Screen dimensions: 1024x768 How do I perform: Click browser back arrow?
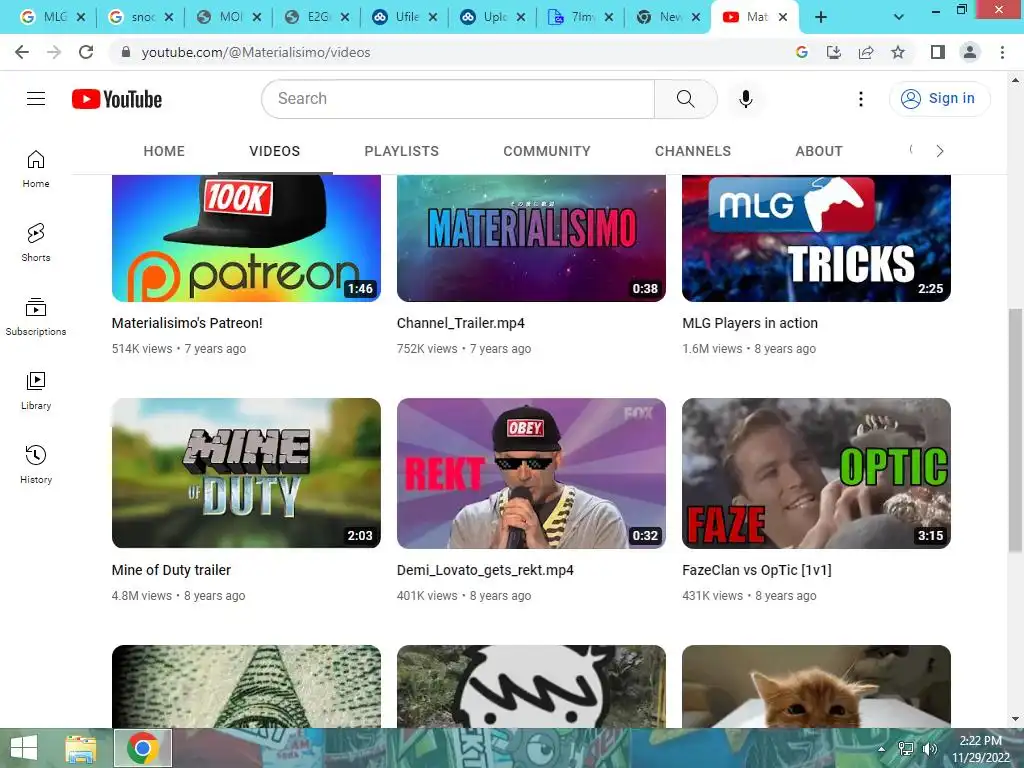22,52
